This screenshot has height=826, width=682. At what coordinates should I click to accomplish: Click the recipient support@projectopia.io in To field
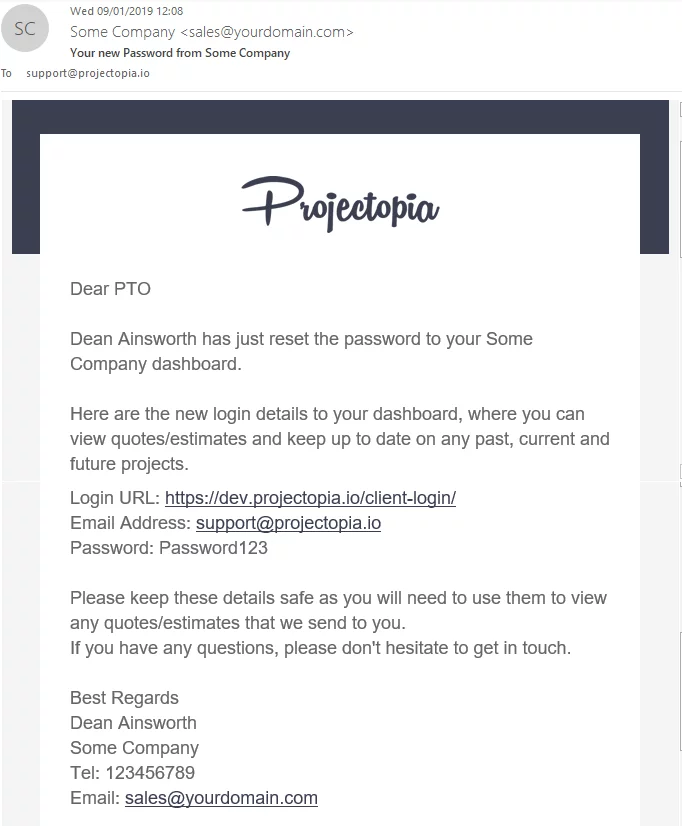click(x=88, y=73)
